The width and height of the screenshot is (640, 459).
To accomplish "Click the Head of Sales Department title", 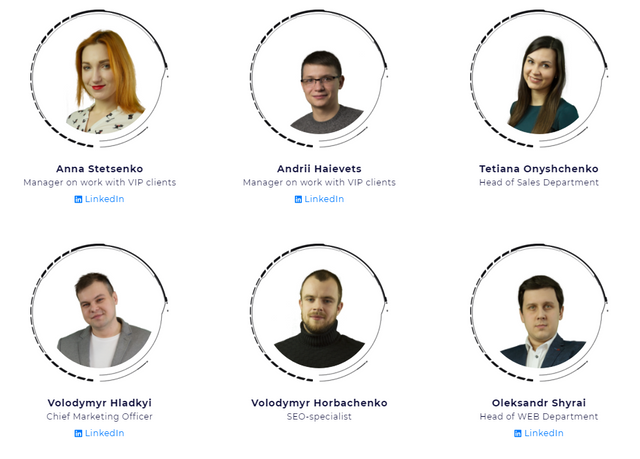I will (539, 182).
